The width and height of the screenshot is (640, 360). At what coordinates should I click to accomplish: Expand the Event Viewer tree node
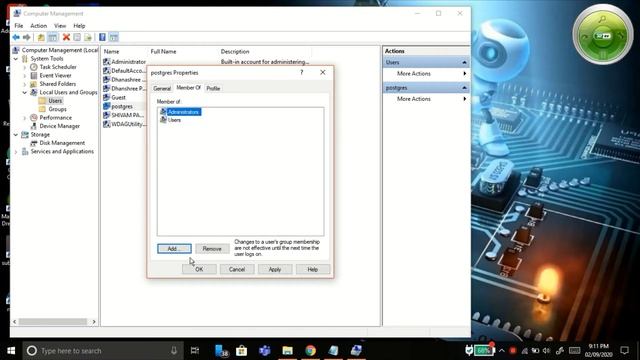point(25,76)
